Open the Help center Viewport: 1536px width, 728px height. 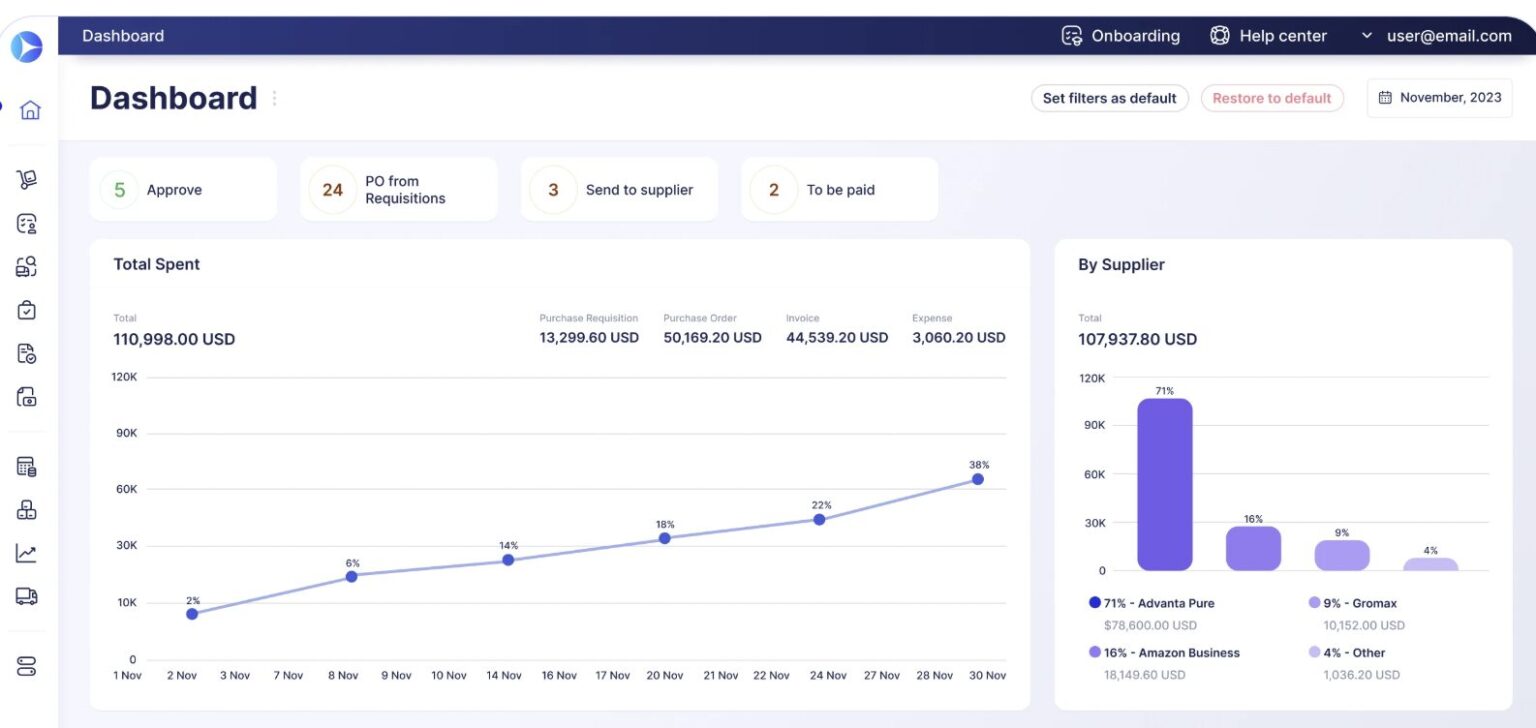pyautogui.click(x=1268, y=35)
